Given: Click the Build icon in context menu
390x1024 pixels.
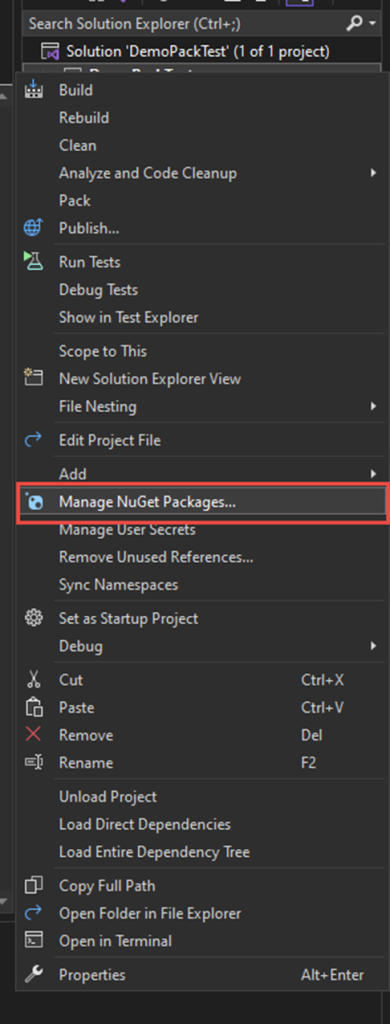Looking at the screenshot, I should 33,91.
